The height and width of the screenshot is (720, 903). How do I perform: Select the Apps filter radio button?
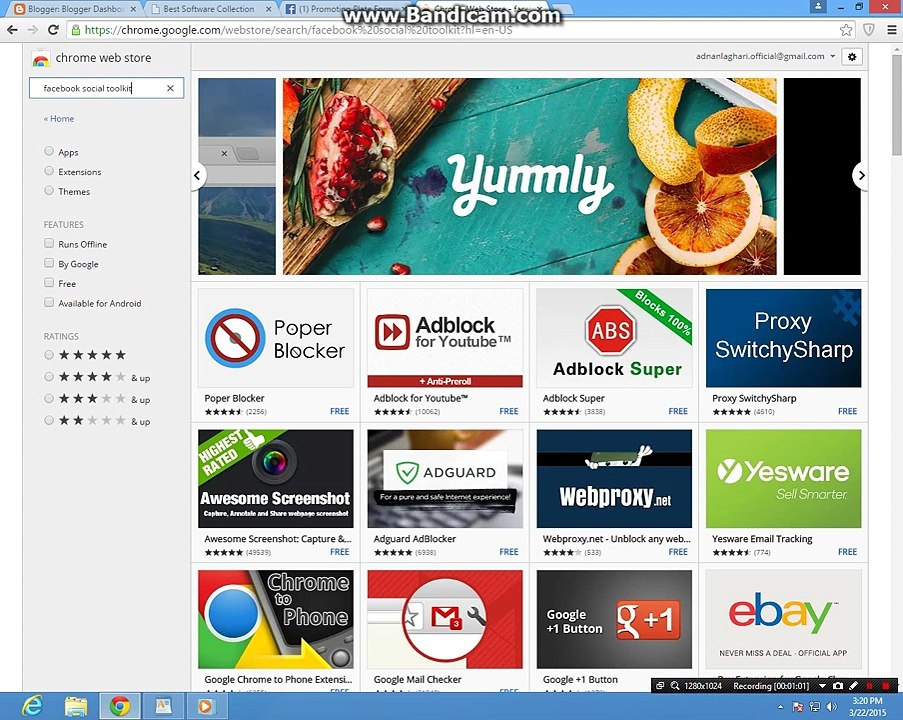tap(49, 151)
